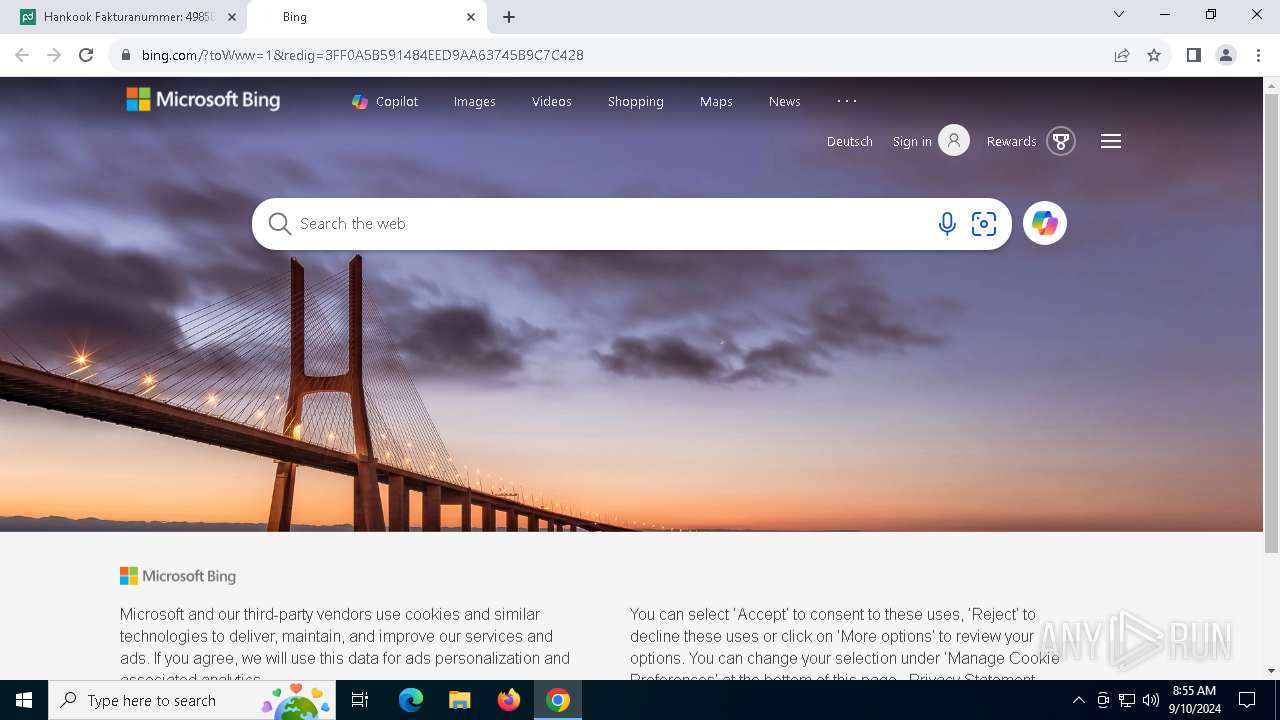Click Microsoft Bing logo in header
This screenshot has width=1280, height=720.
pyautogui.click(x=203, y=100)
